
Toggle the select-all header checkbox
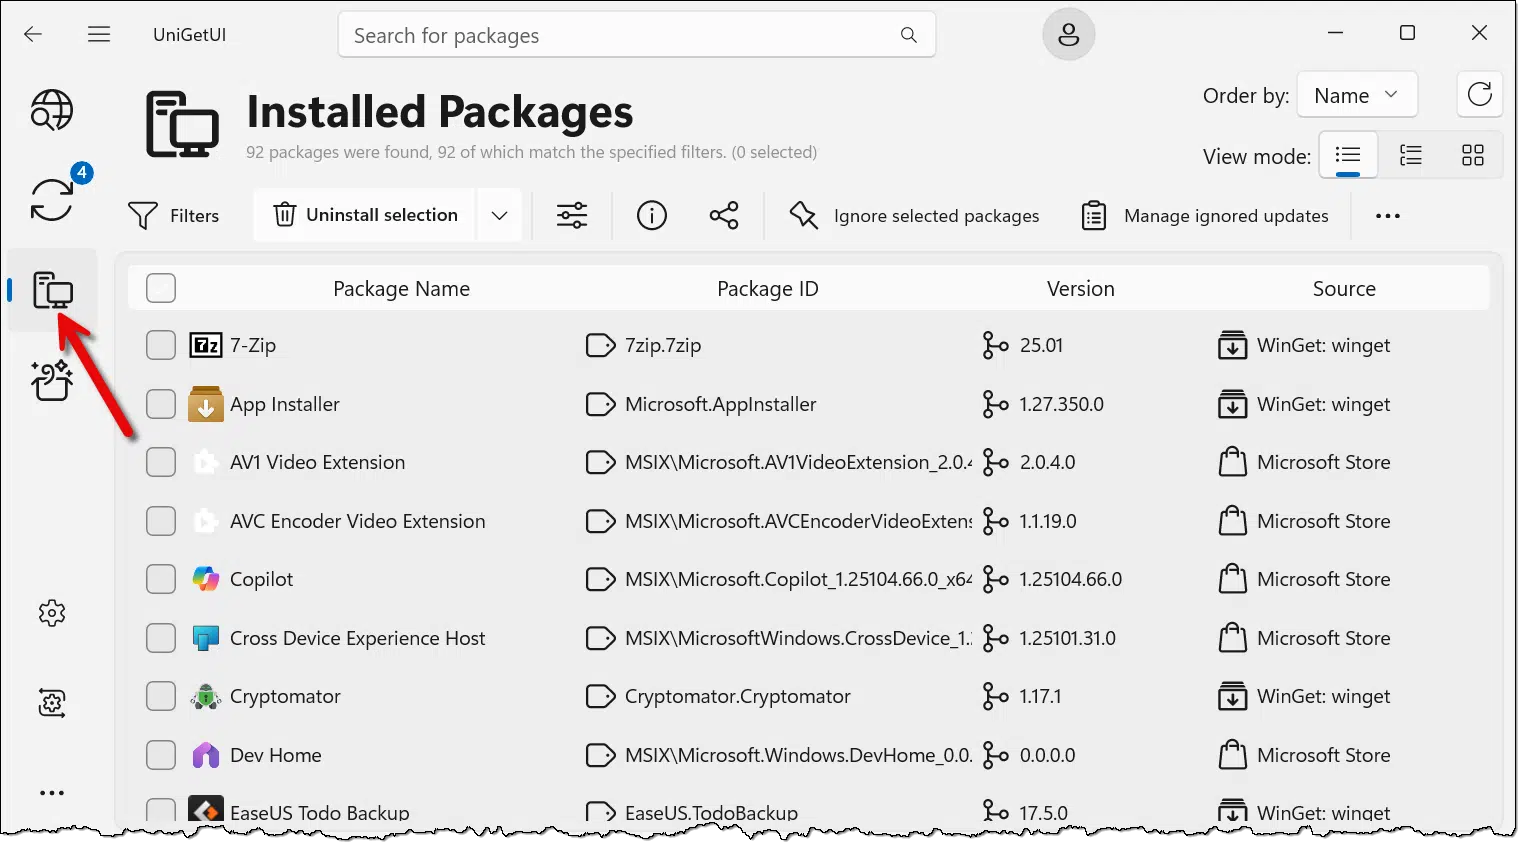coord(161,288)
